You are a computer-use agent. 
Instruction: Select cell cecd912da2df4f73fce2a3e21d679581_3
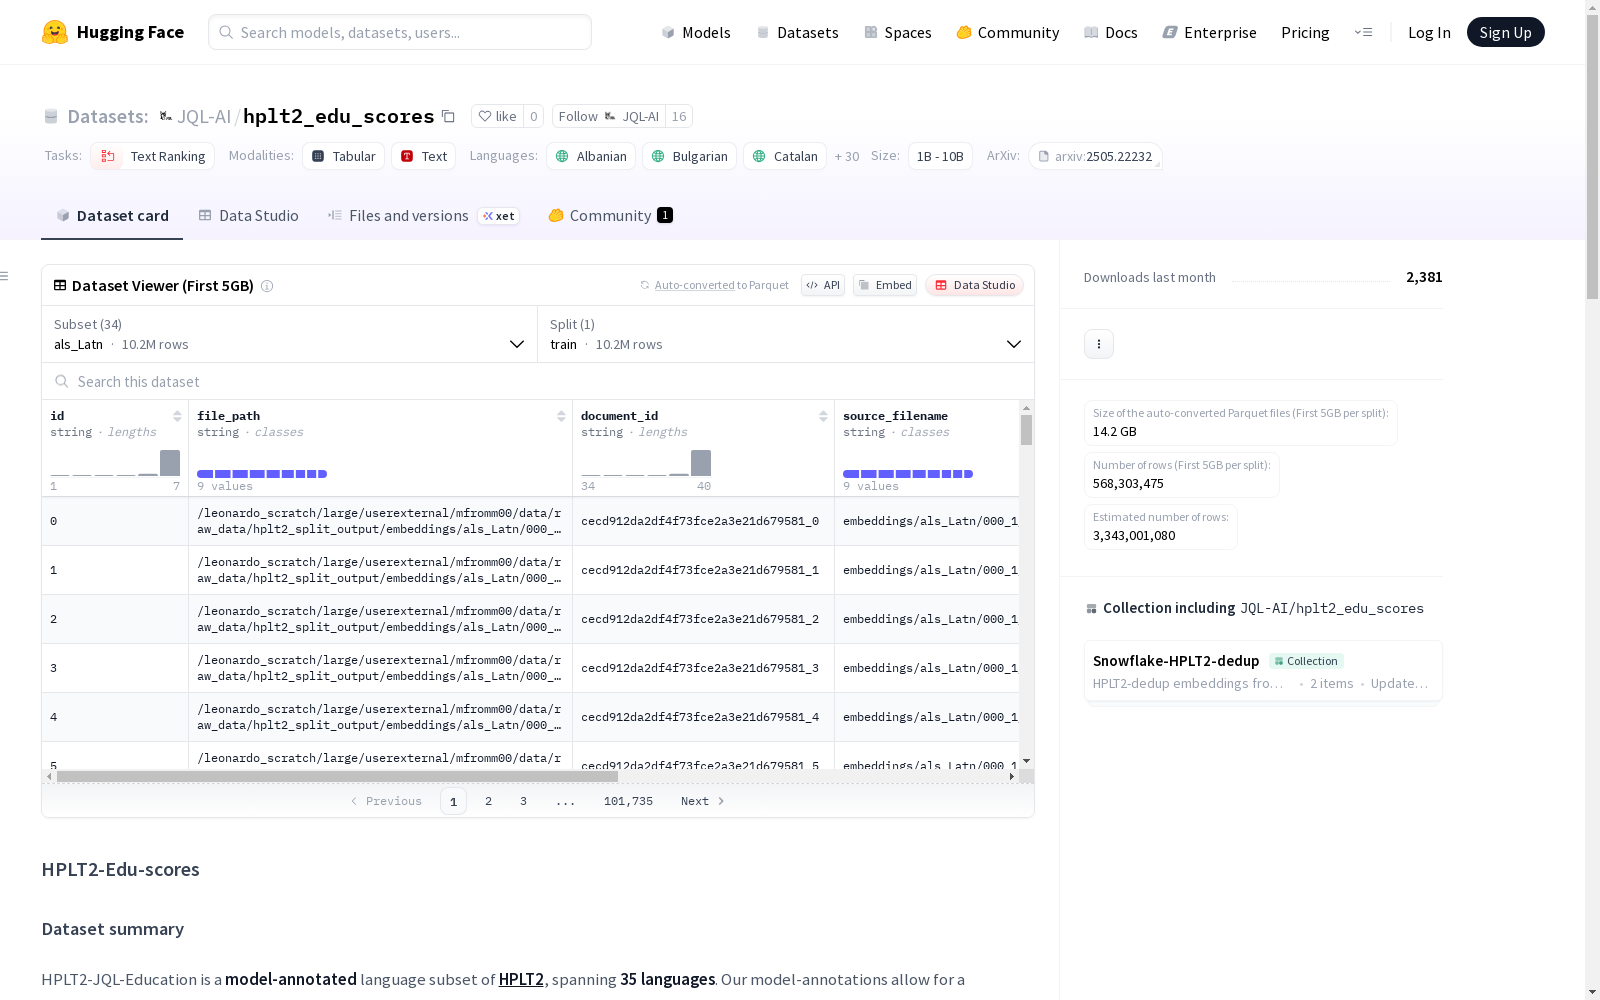[700, 668]
